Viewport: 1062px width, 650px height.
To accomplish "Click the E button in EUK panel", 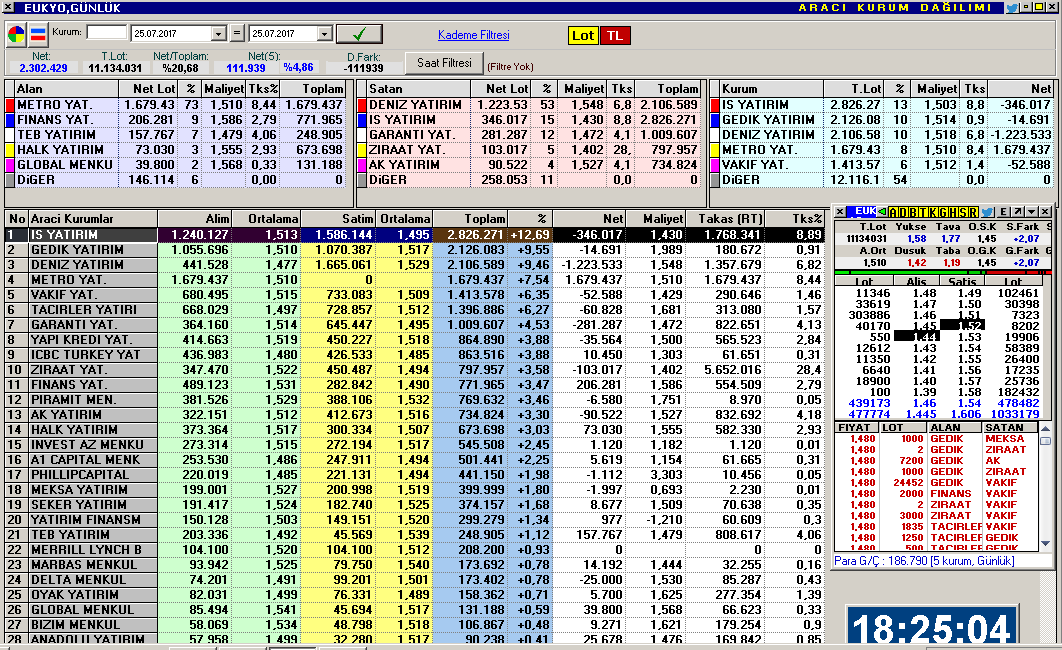I will 1004,212.
